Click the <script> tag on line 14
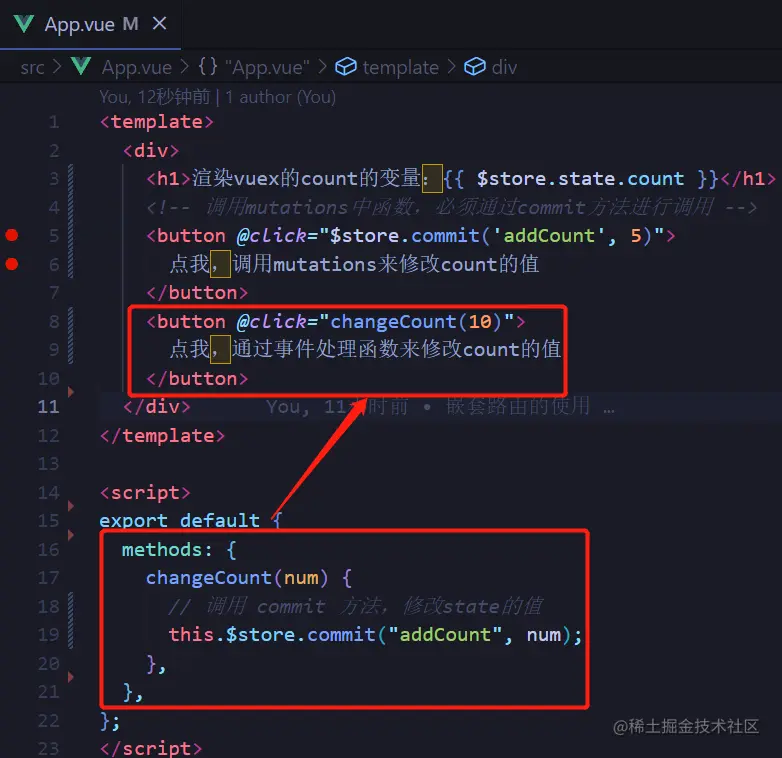The image size is (782, 758). 145,493
